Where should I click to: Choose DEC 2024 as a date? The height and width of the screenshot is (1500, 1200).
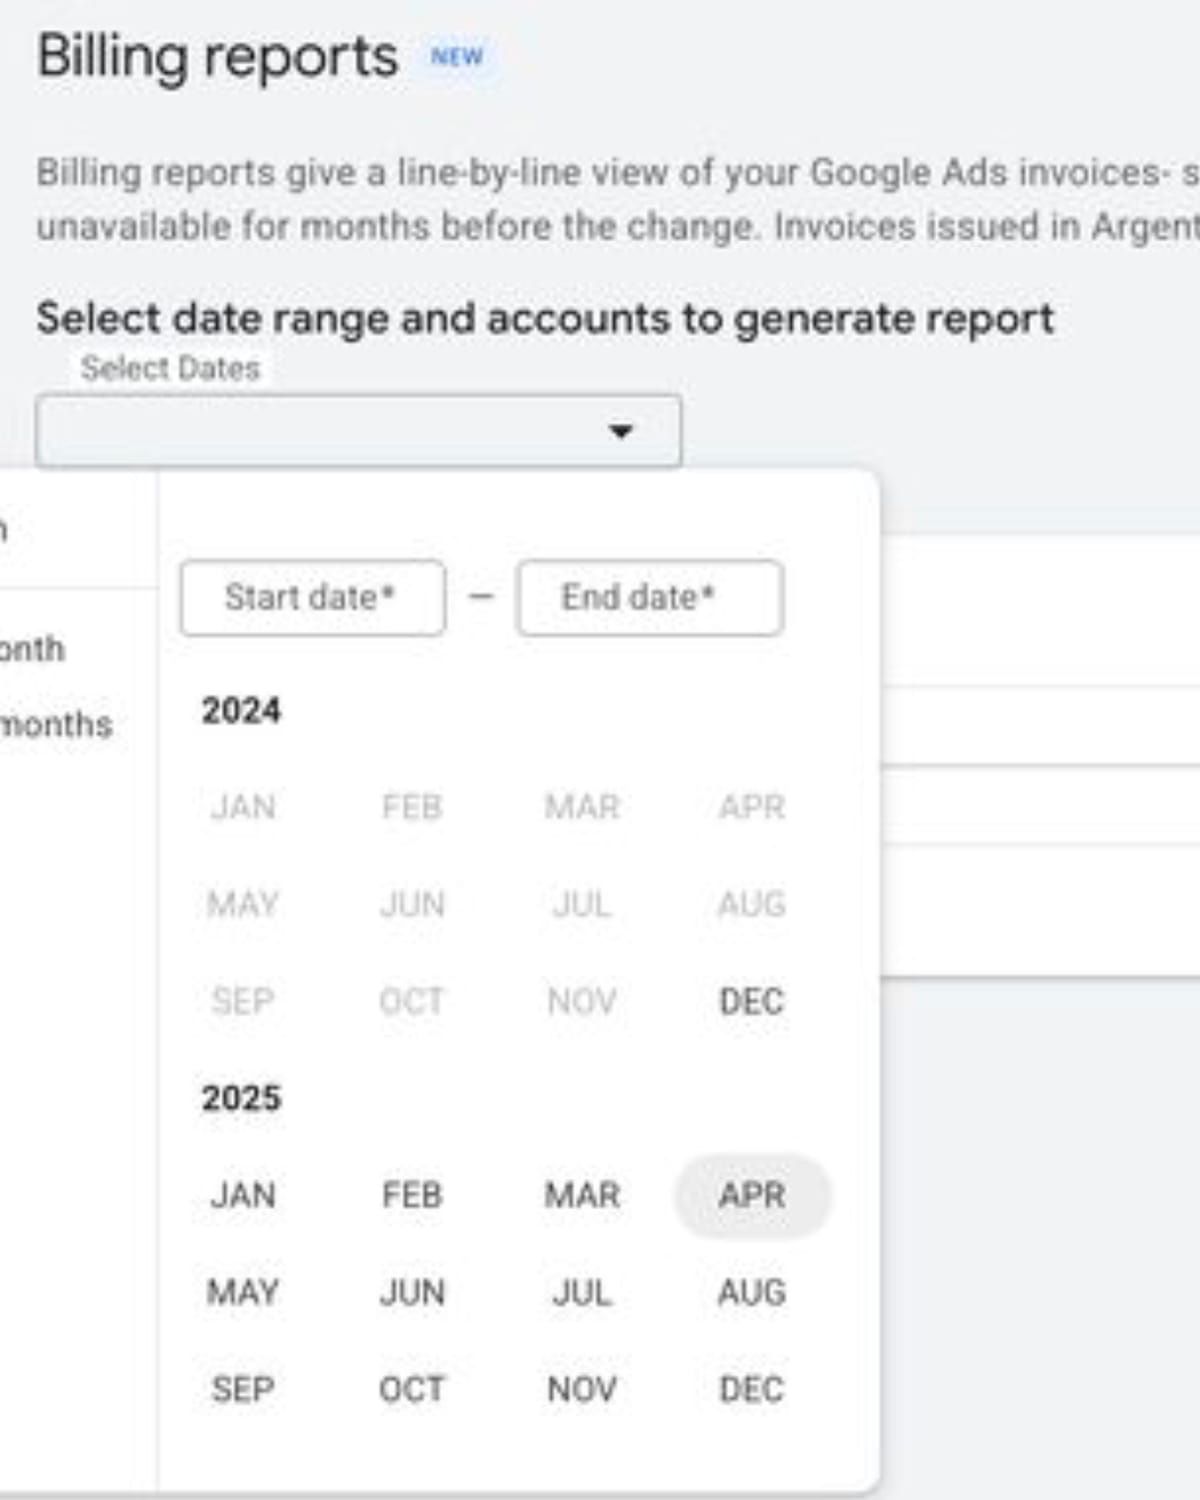click(x=752, y=1001)
